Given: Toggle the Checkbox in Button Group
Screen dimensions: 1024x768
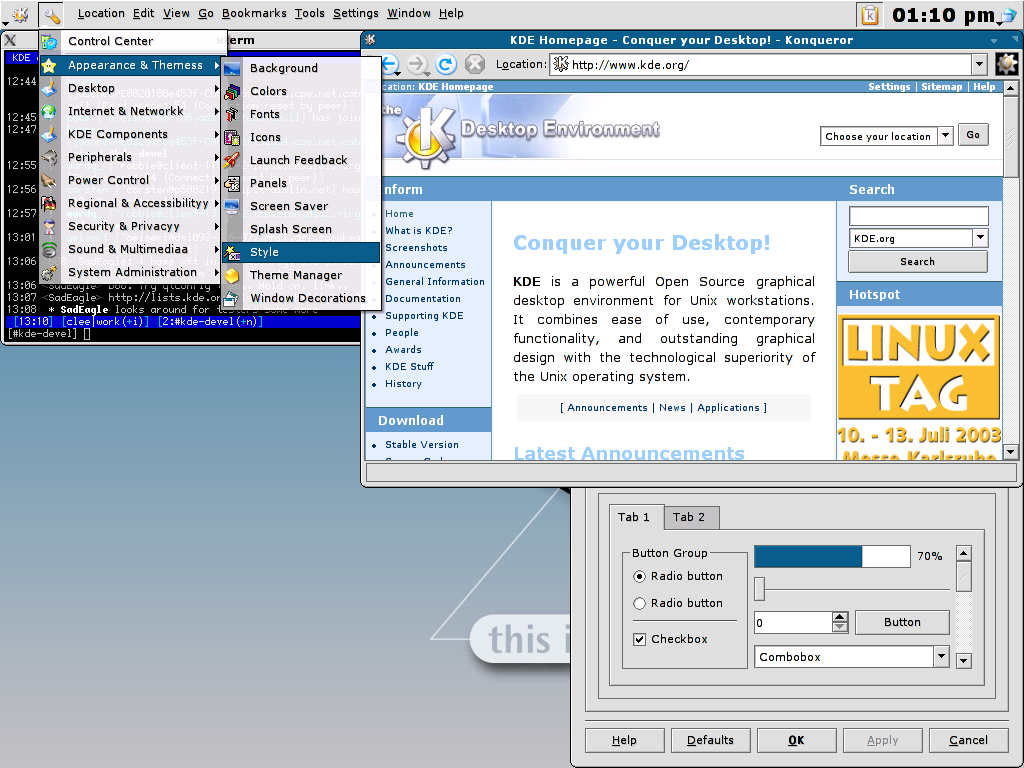Looking at the screenshot, I should click(639, 639).
